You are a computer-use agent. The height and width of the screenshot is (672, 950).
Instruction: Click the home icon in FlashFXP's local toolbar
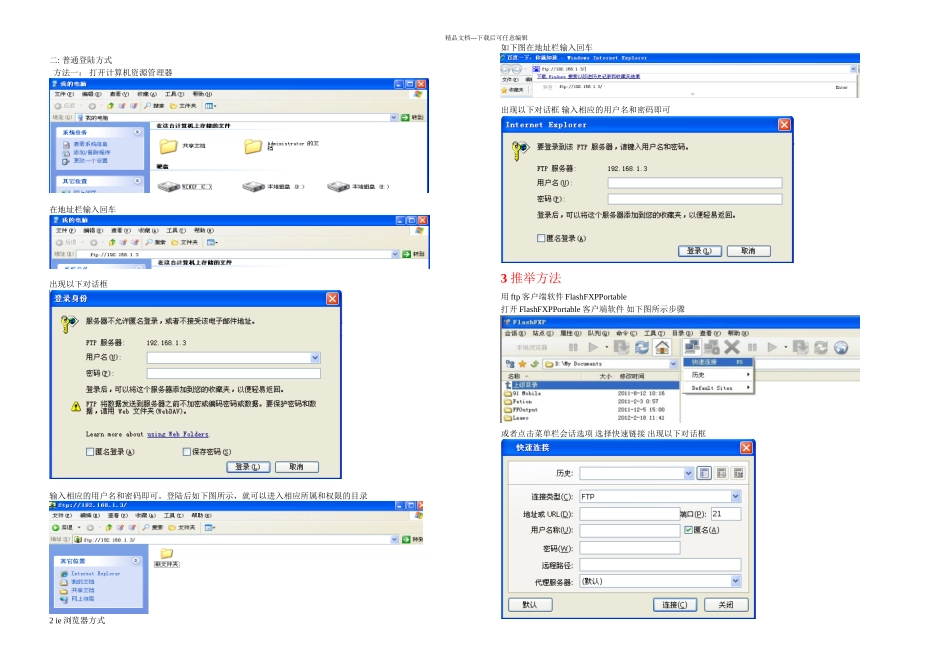click(x=662, y=347)
